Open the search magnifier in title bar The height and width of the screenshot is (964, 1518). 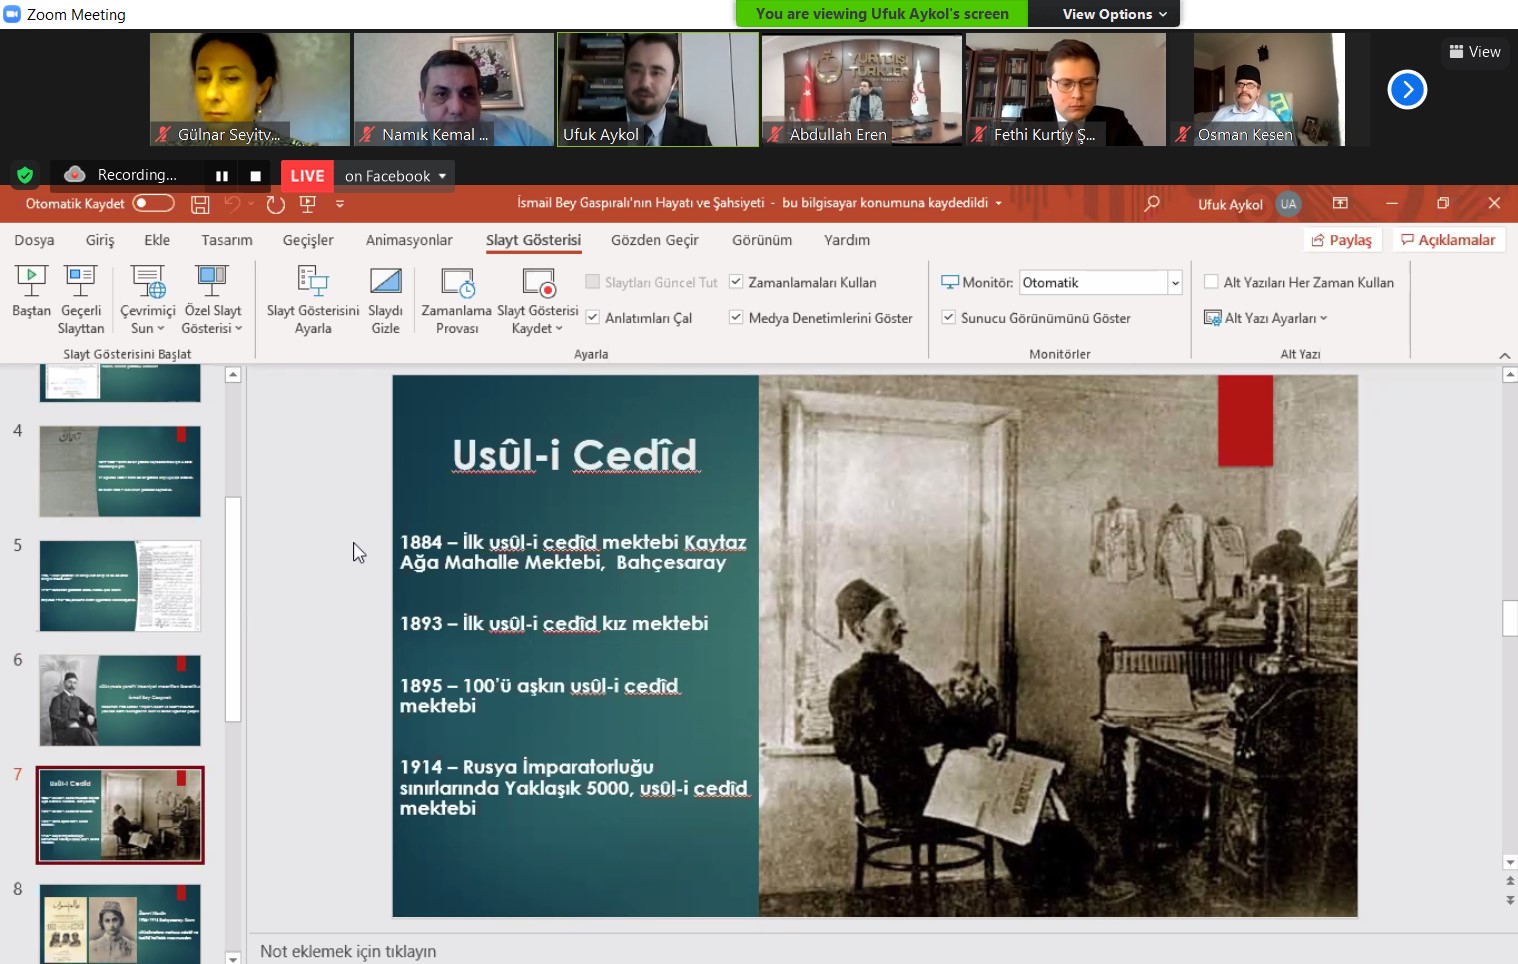pyautogui.click(x=1152, y=204)
